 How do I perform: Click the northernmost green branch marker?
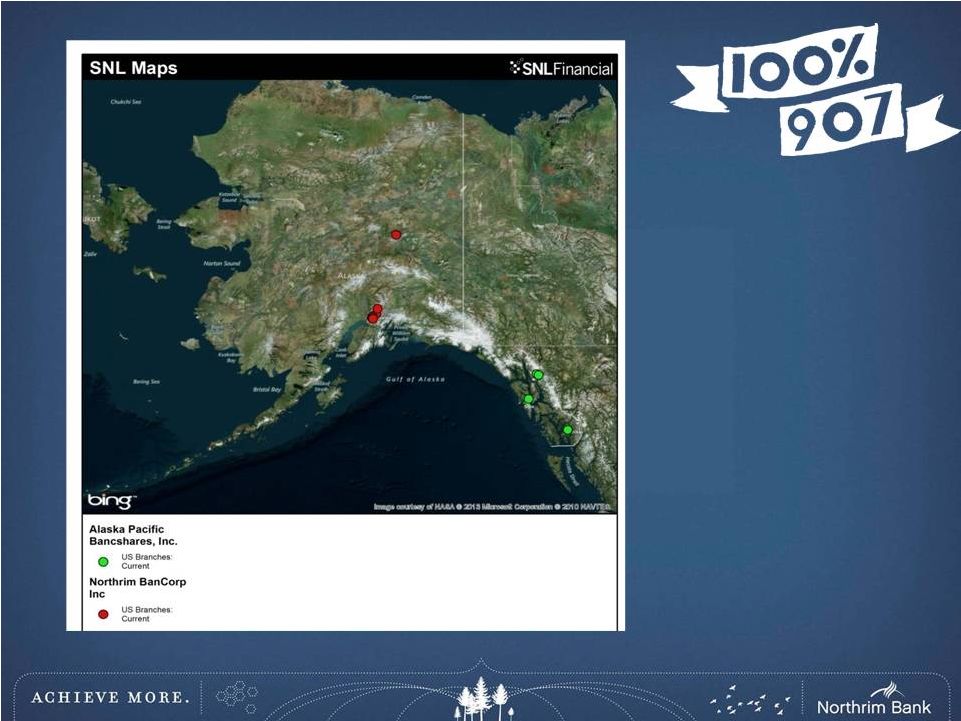pyautogui.click(x=538, y=375)
